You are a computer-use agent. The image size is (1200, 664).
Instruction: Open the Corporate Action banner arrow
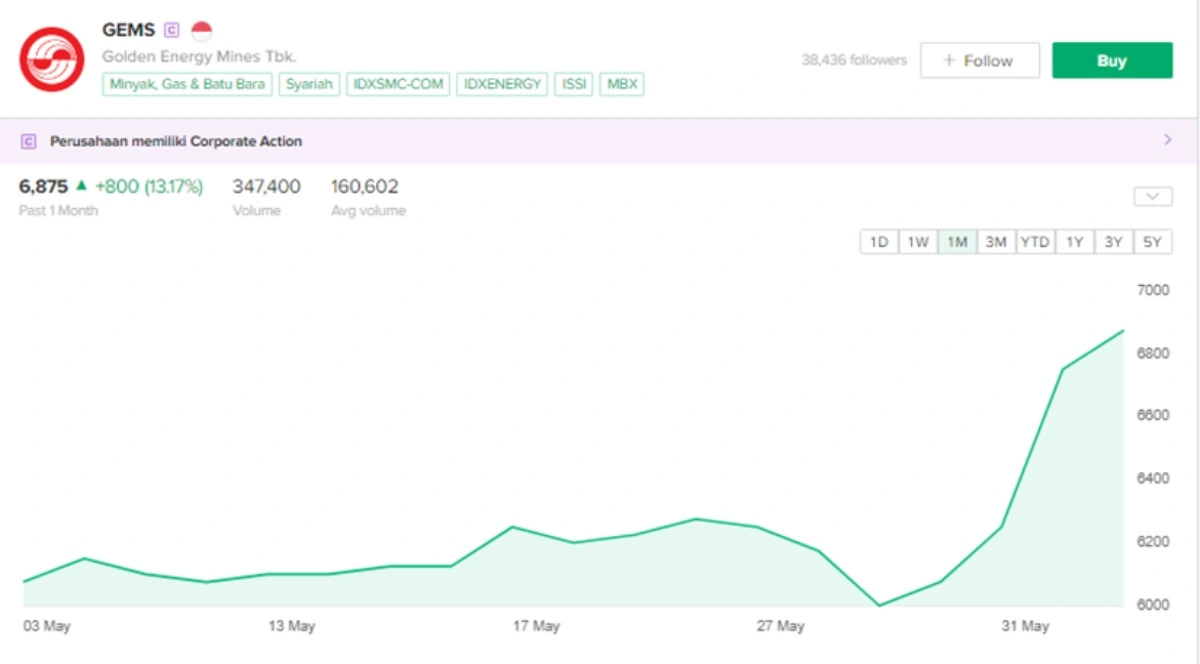point(1168,140)
